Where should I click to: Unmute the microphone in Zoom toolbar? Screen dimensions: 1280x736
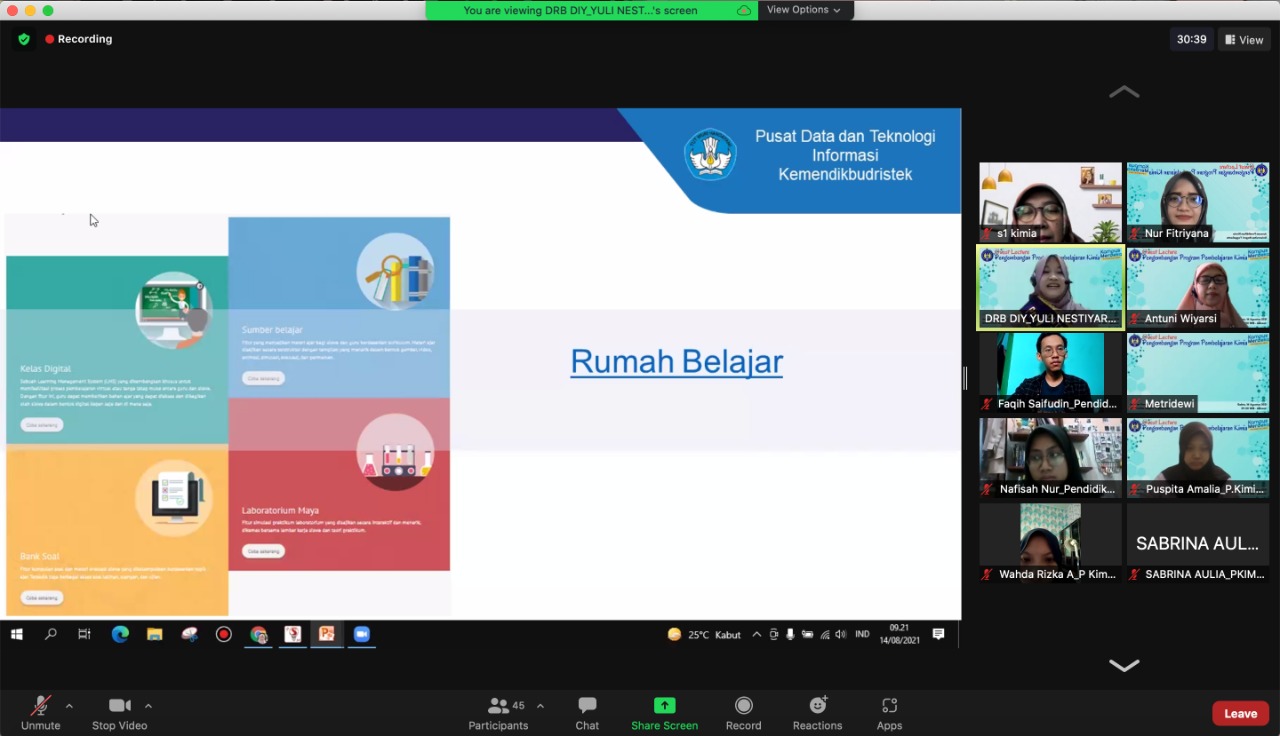[40, 714]
